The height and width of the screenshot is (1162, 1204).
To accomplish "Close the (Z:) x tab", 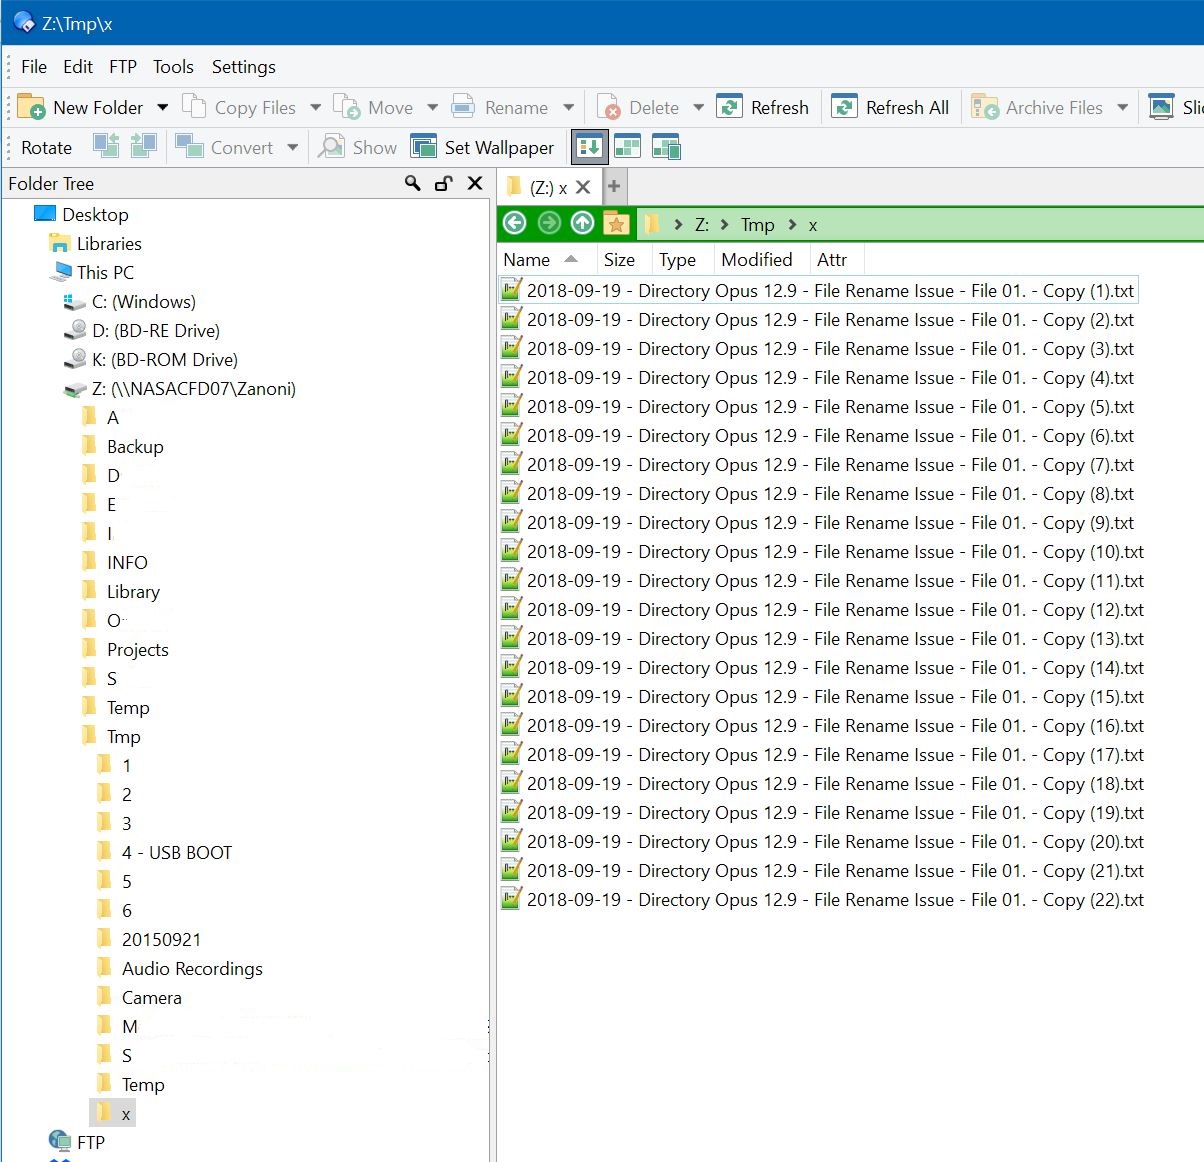I will tap(583, 187).
